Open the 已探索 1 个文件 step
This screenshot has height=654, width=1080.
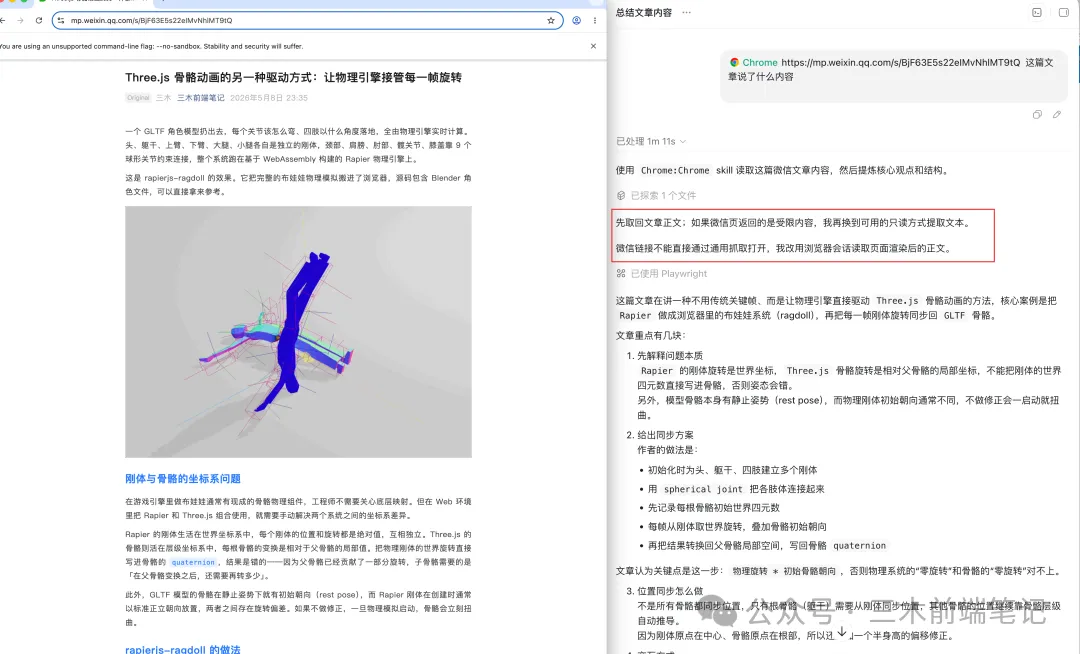[656, 196]
